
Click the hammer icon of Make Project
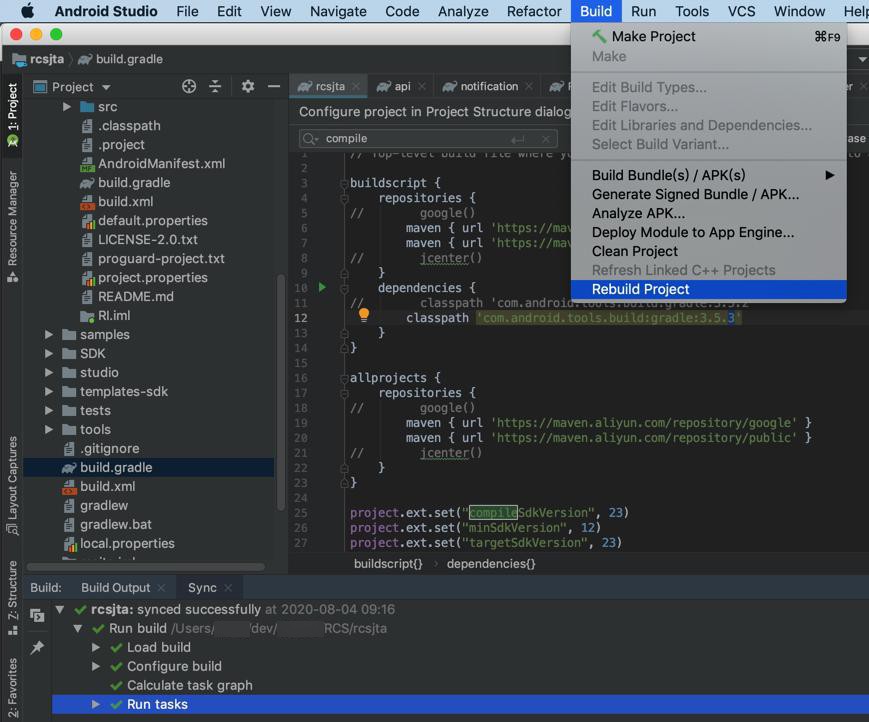pyautogui.click(x=599, y=37)
